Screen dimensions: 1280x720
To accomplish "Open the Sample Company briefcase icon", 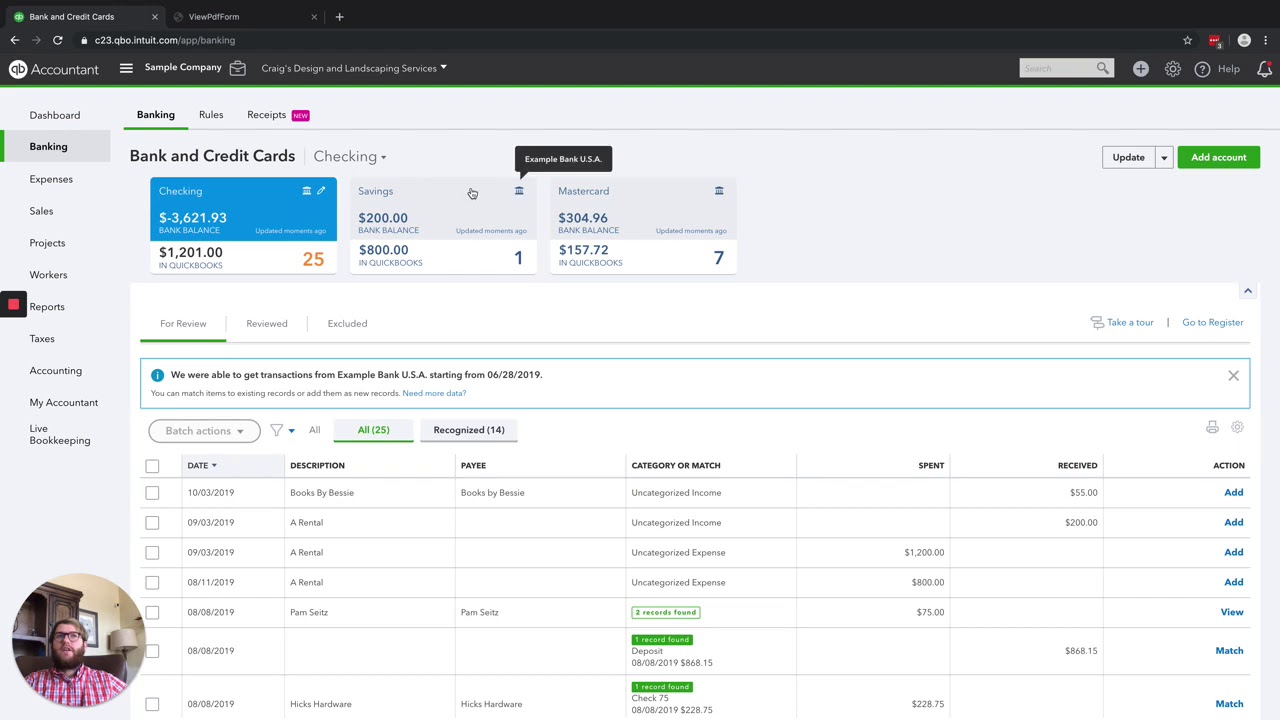I will pyautogui.click(x=237, y=68).
